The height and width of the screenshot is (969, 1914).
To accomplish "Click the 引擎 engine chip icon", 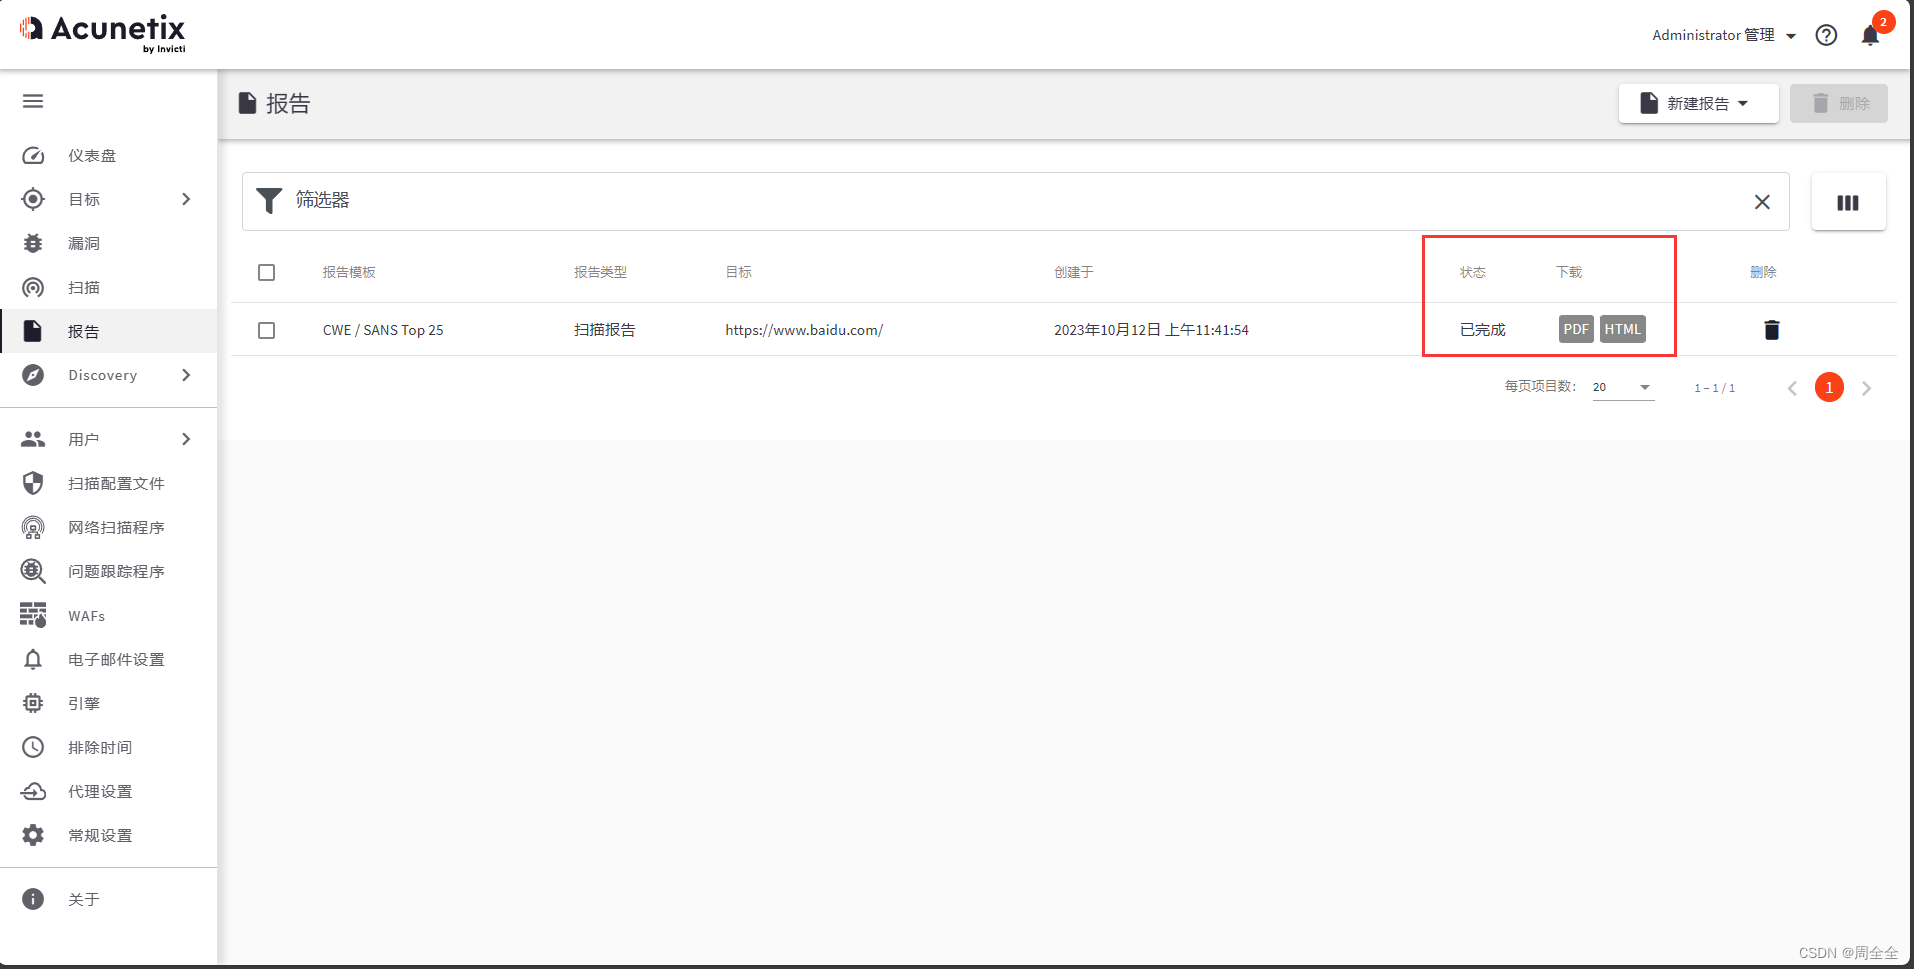I will (x=33, y=703).
